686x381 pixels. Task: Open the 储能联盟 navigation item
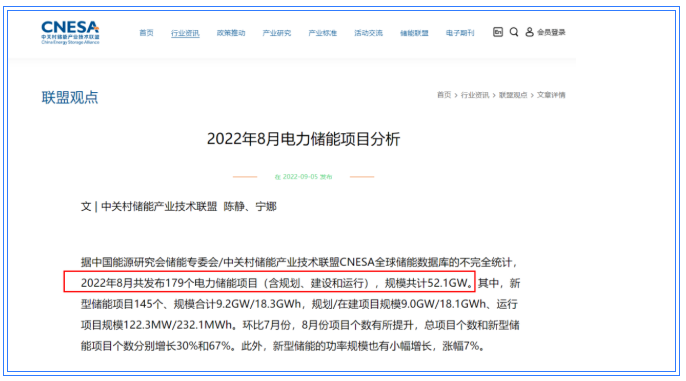414,33
